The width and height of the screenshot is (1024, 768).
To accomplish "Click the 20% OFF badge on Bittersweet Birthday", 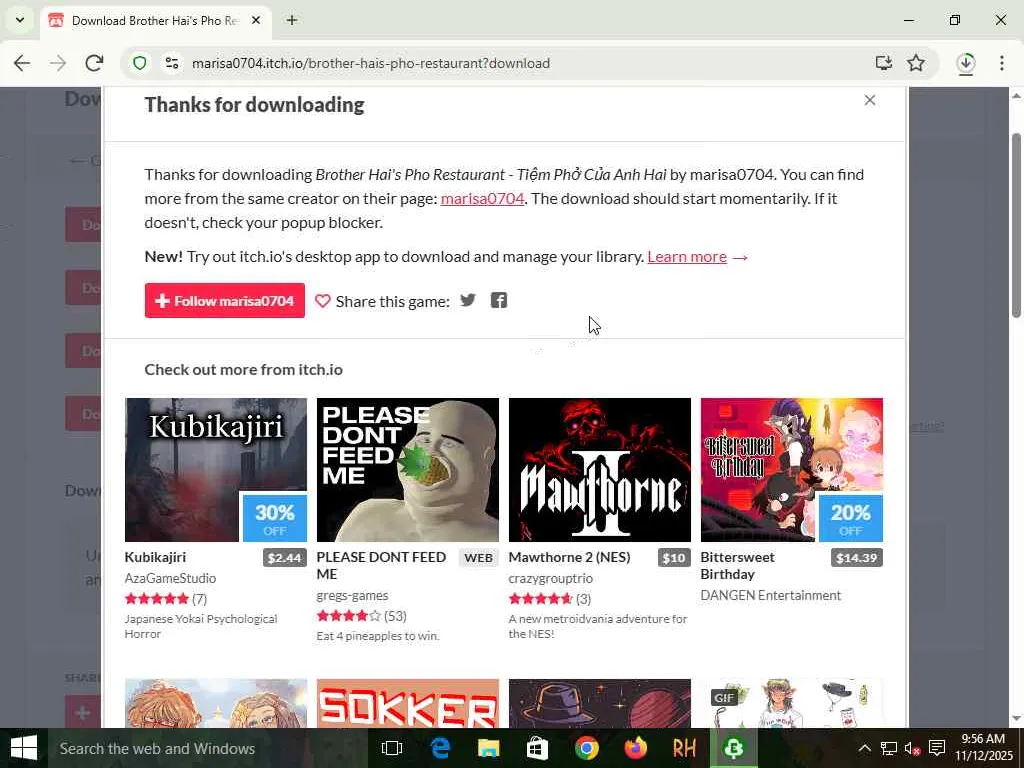I will (850, 519).
